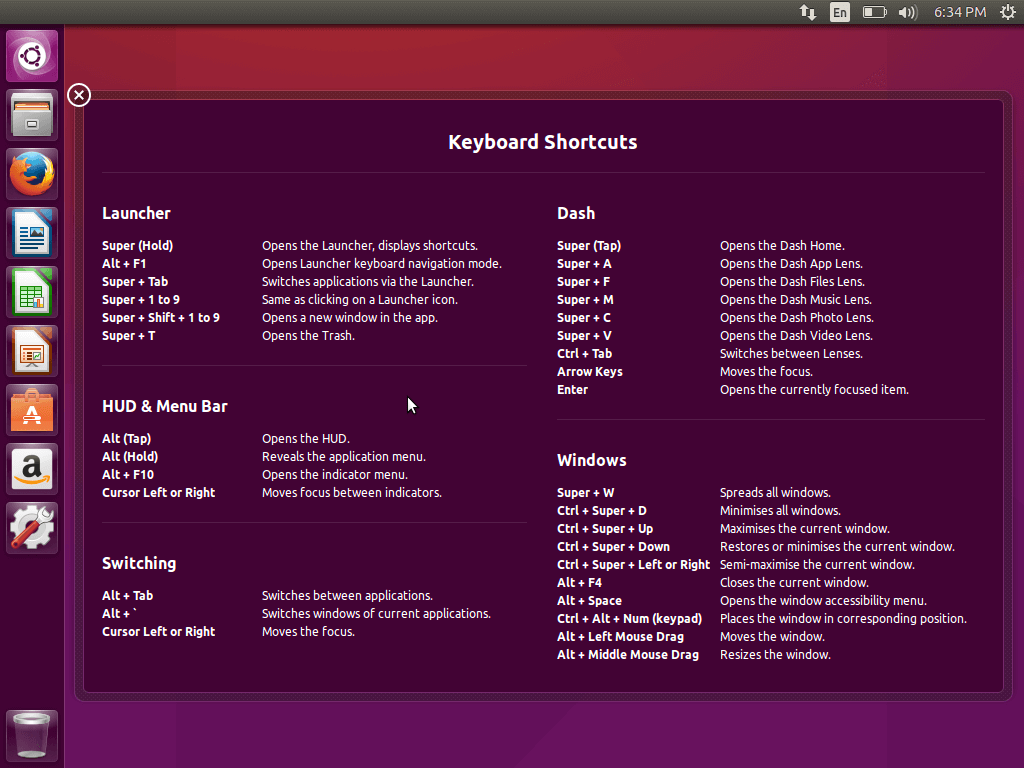Open System Settings from launcher

tap(33, 528)
